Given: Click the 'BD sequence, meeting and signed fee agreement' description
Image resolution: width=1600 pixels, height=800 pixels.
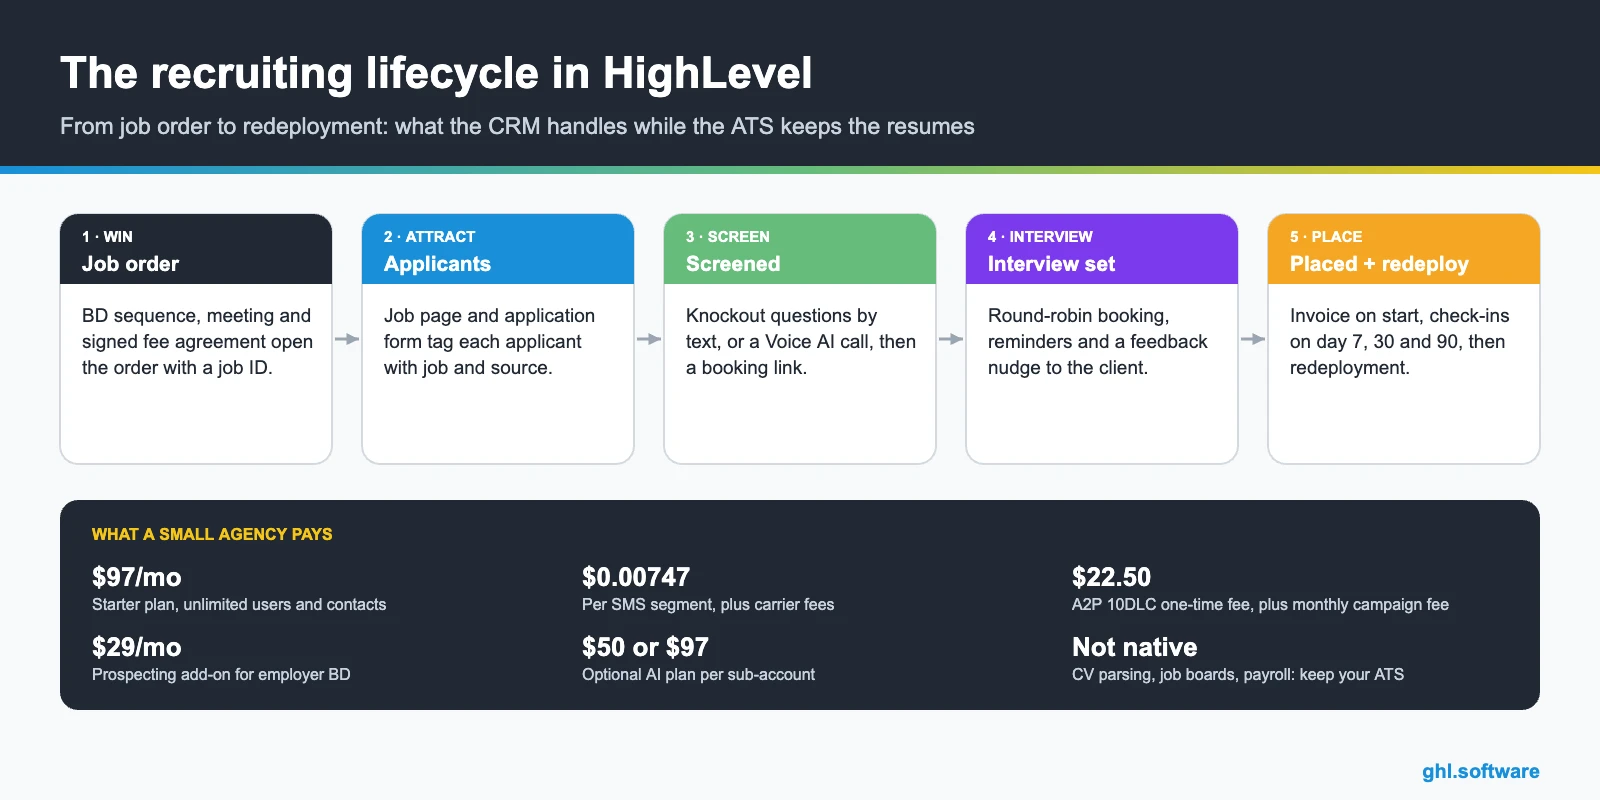Looking at the screenshot, I should [x=197, y=341].
